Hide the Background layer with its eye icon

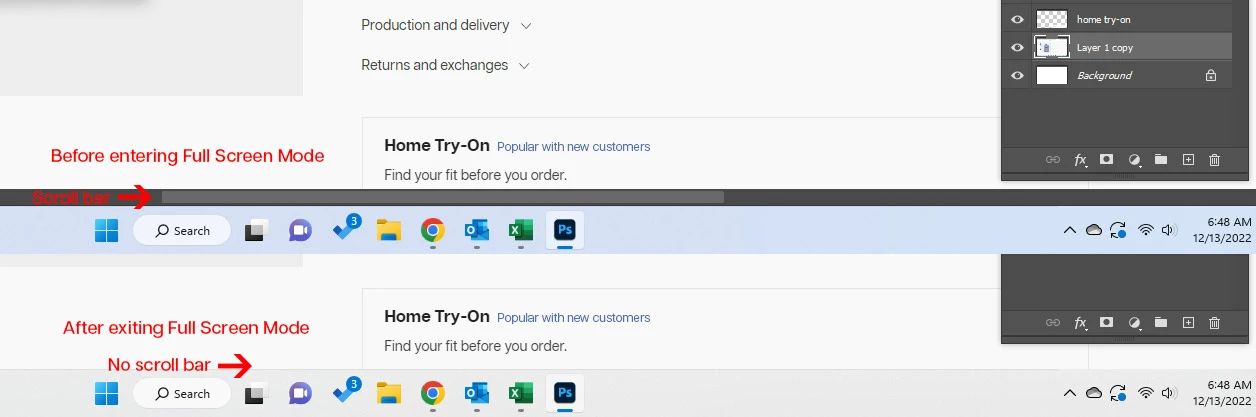(x=1017, y=75)
